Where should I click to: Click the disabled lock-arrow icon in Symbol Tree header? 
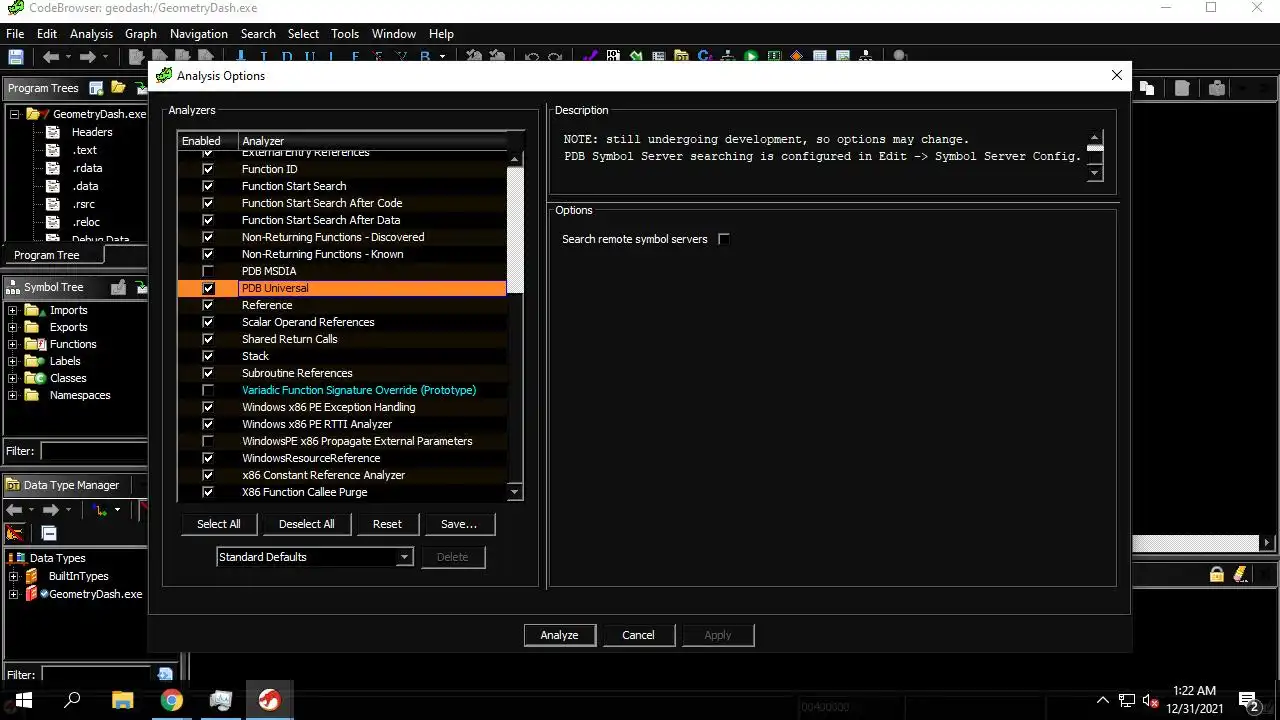click(118, 287)
